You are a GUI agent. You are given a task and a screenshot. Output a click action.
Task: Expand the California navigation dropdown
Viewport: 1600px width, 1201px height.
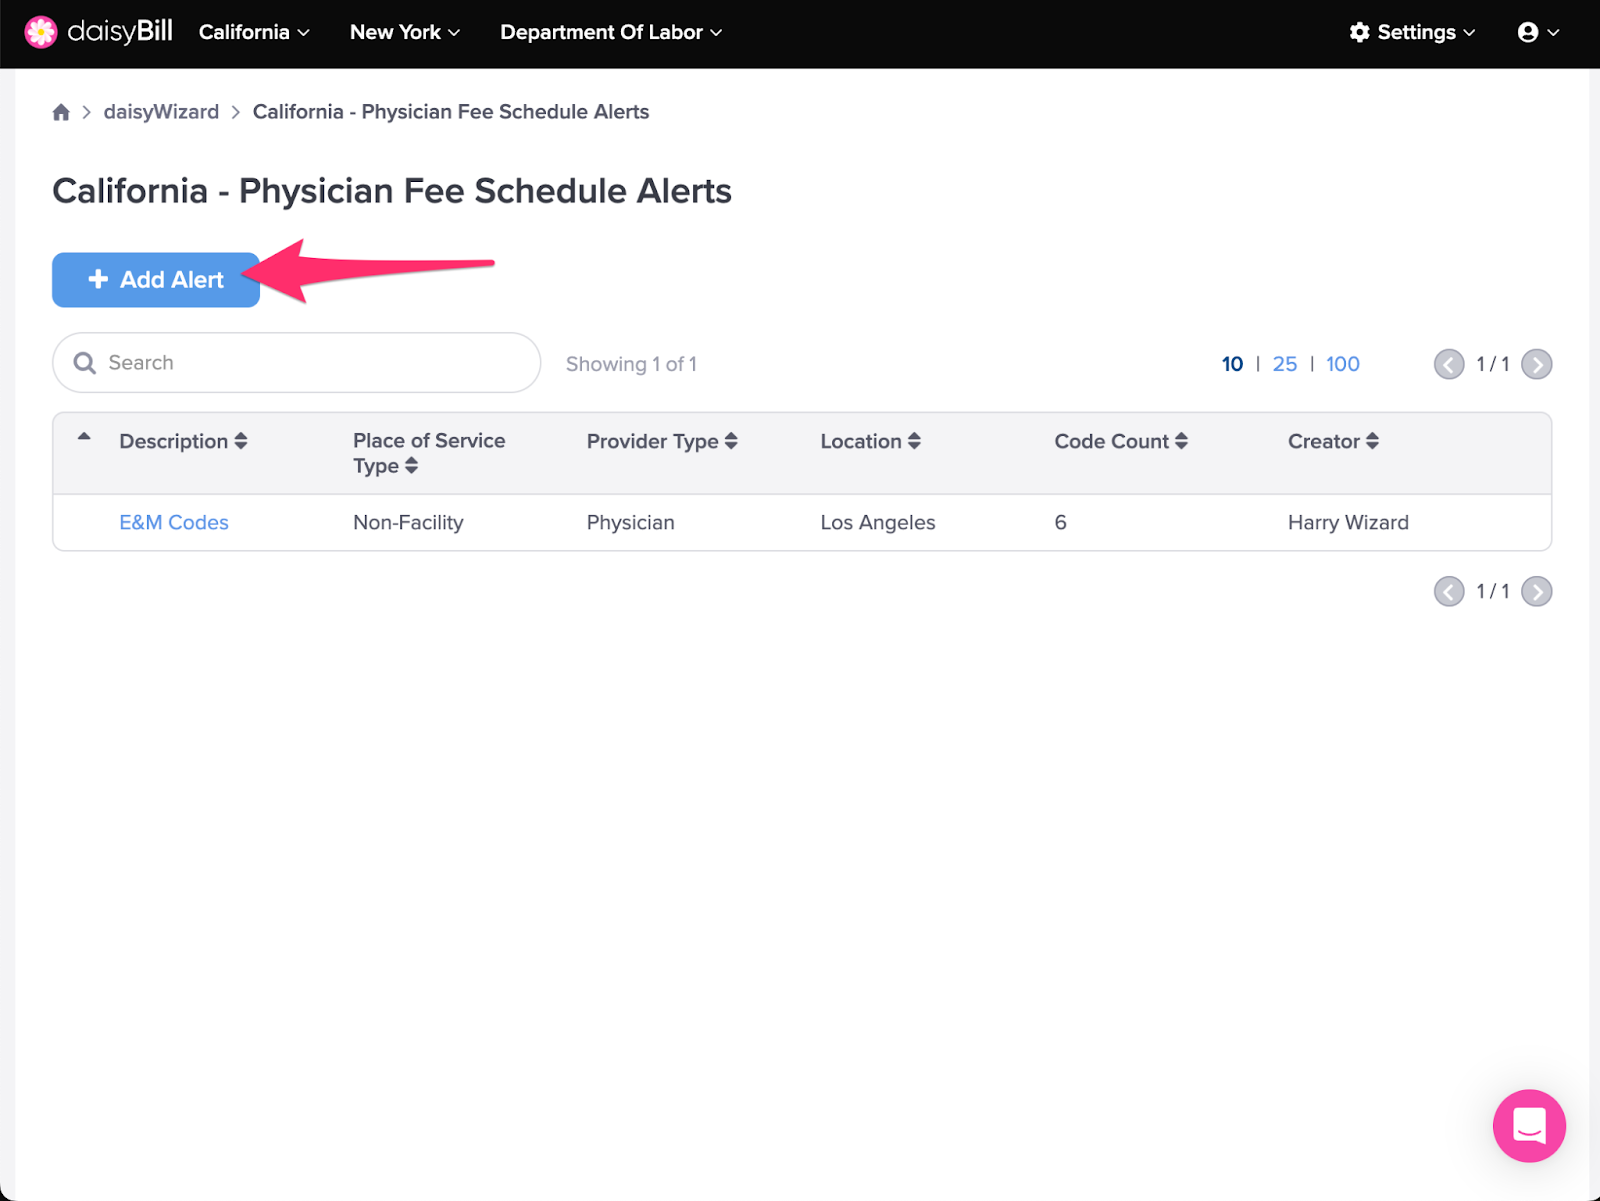254,32
